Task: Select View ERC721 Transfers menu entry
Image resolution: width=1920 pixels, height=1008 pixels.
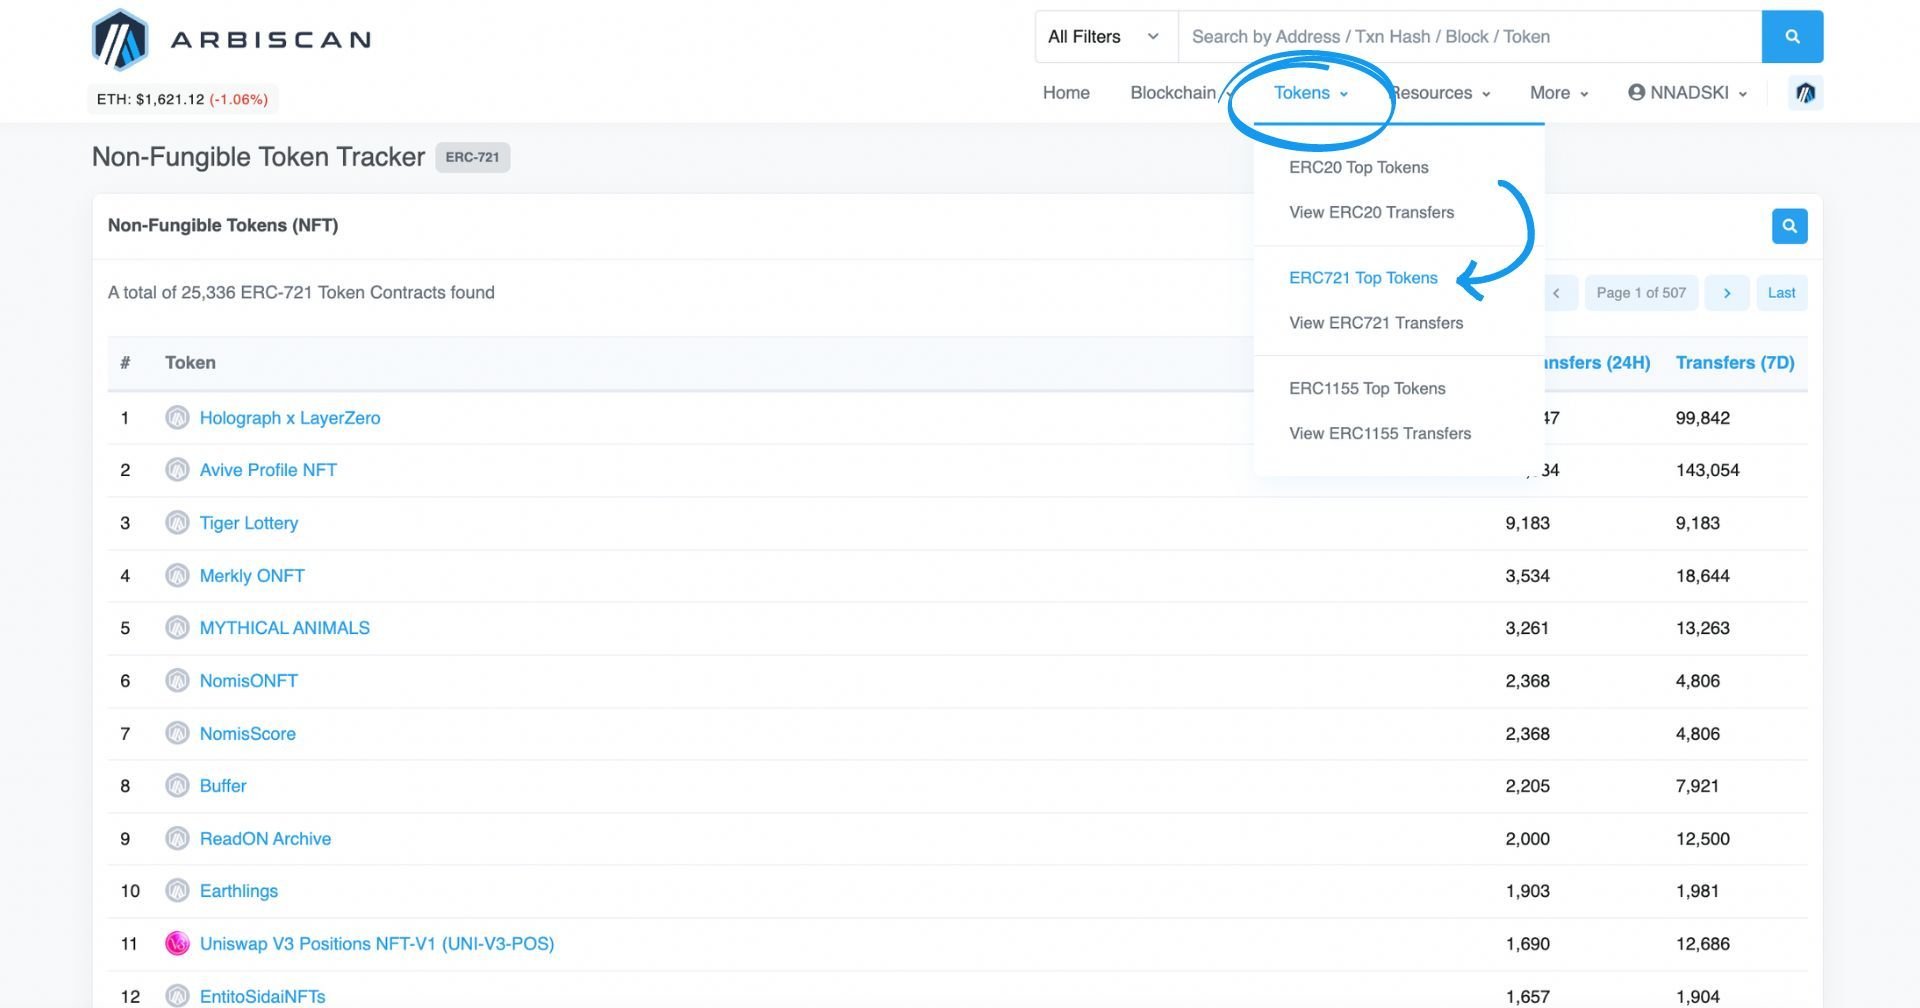Action: tap(1376, 323)
